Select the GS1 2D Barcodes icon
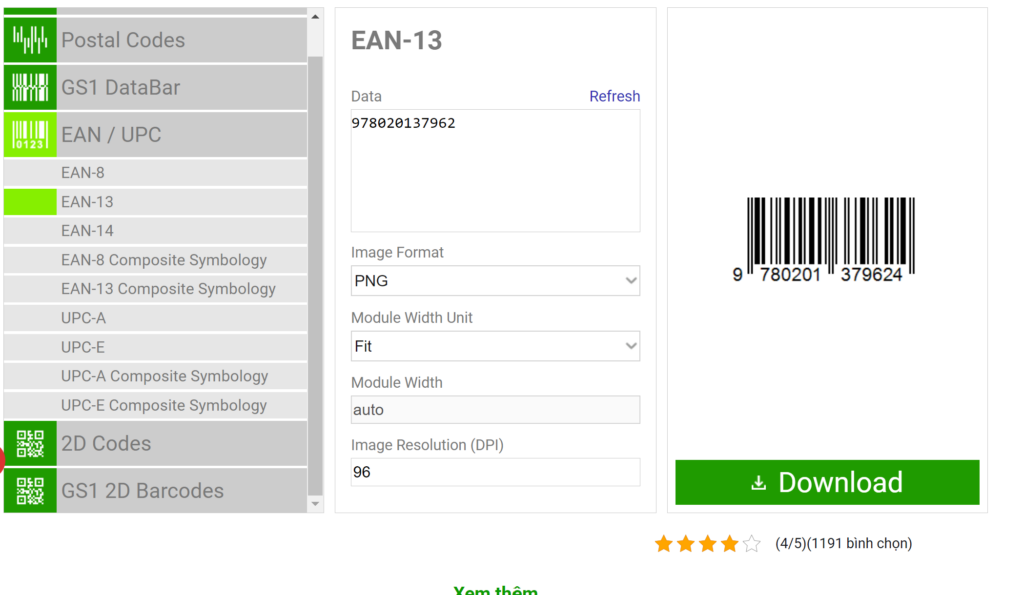The image size is (1024, 595). click(x=30, y=490)
